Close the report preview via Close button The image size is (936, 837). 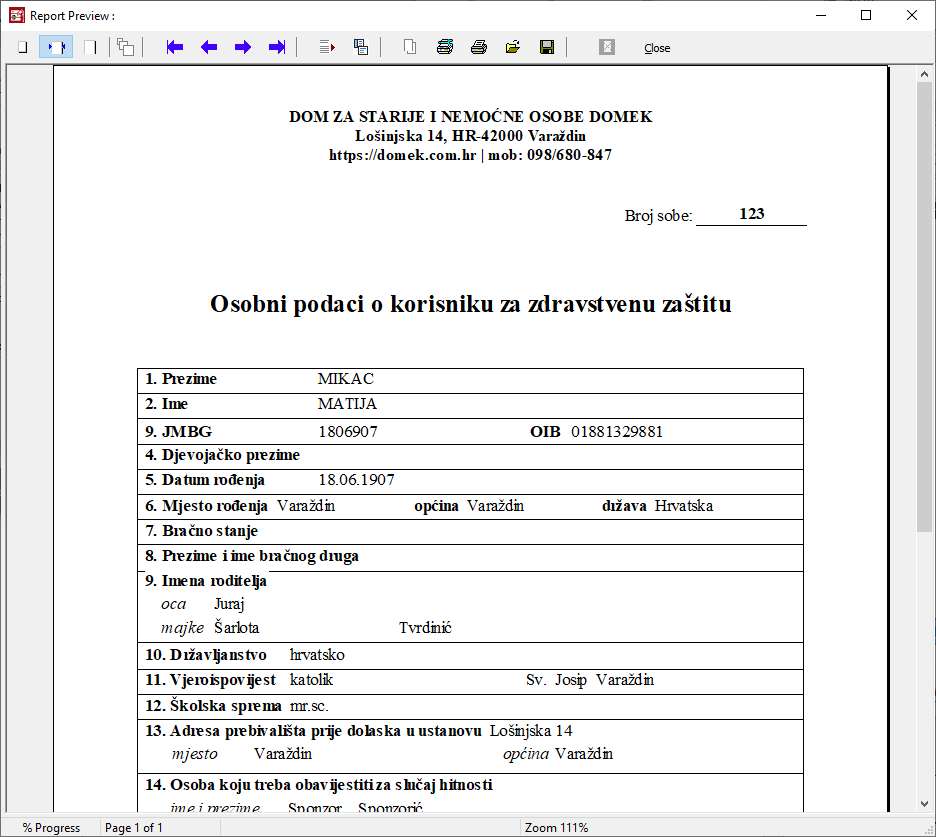click(x=657, y=48)
